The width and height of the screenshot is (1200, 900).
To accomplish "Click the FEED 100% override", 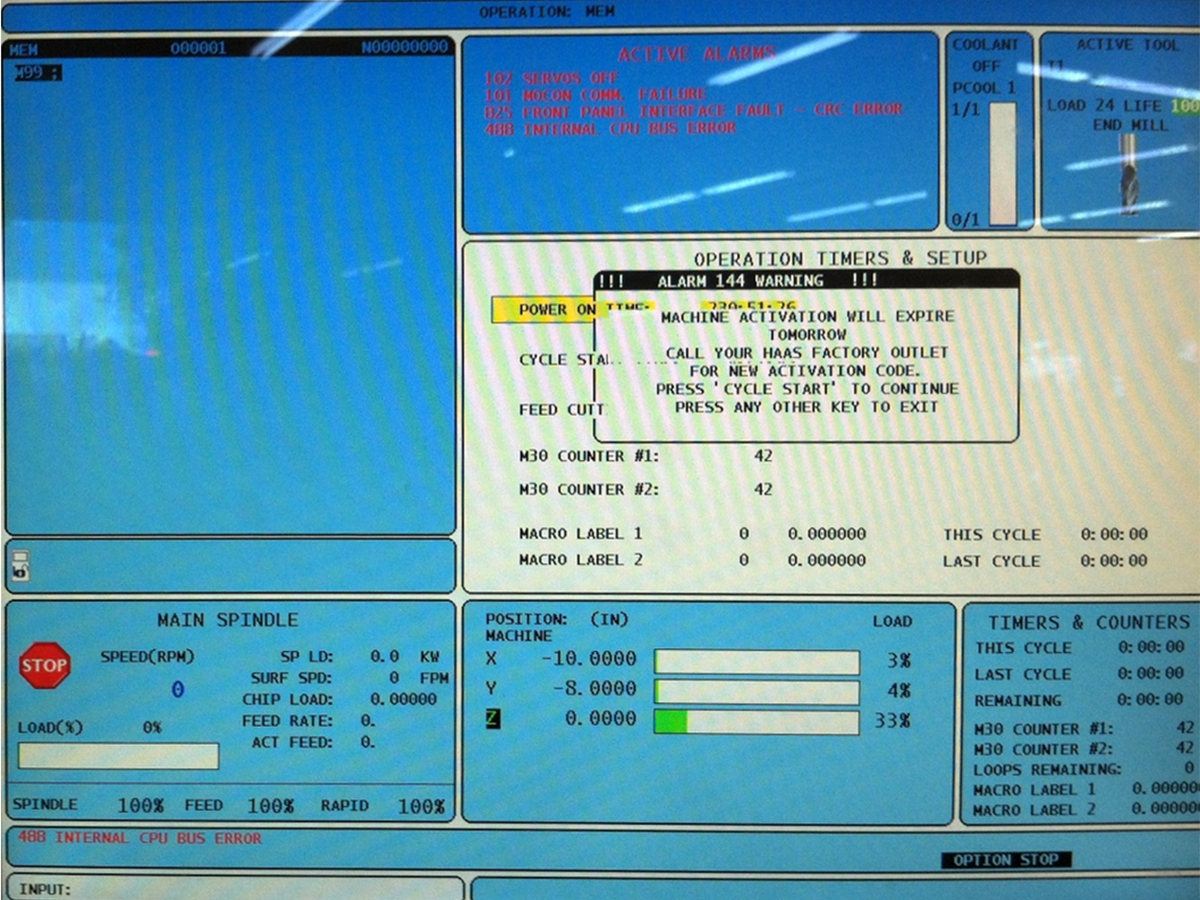I will [239, 805].
